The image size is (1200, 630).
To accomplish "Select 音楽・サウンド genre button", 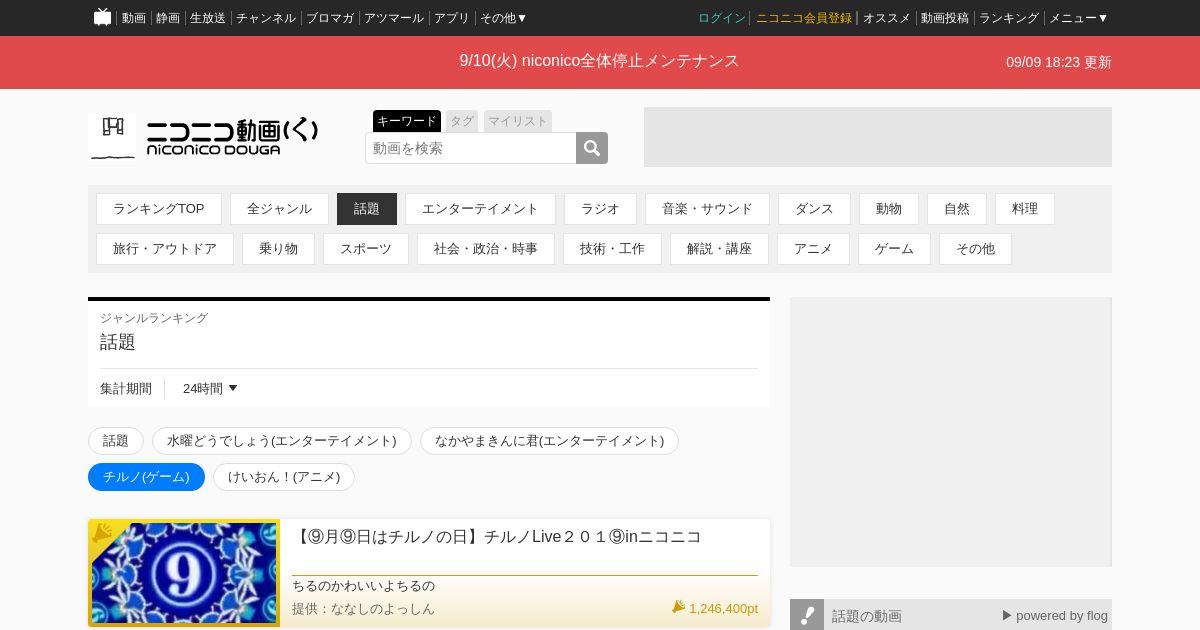I will (x=707, y=209).
